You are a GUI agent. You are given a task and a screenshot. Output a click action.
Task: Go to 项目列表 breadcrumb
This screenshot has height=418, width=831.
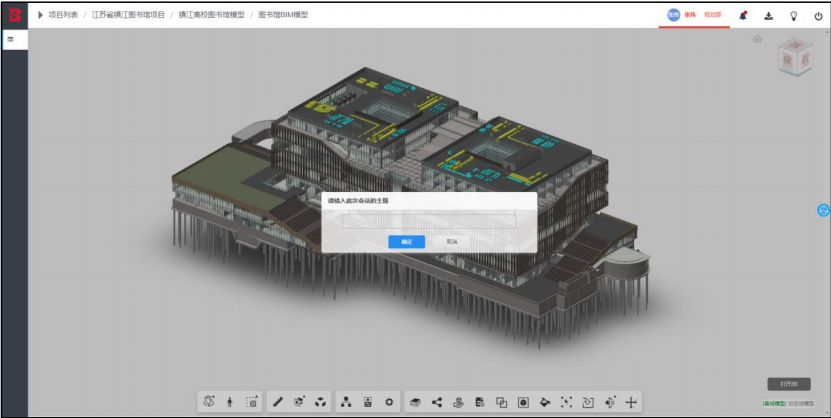click(63, 15)
